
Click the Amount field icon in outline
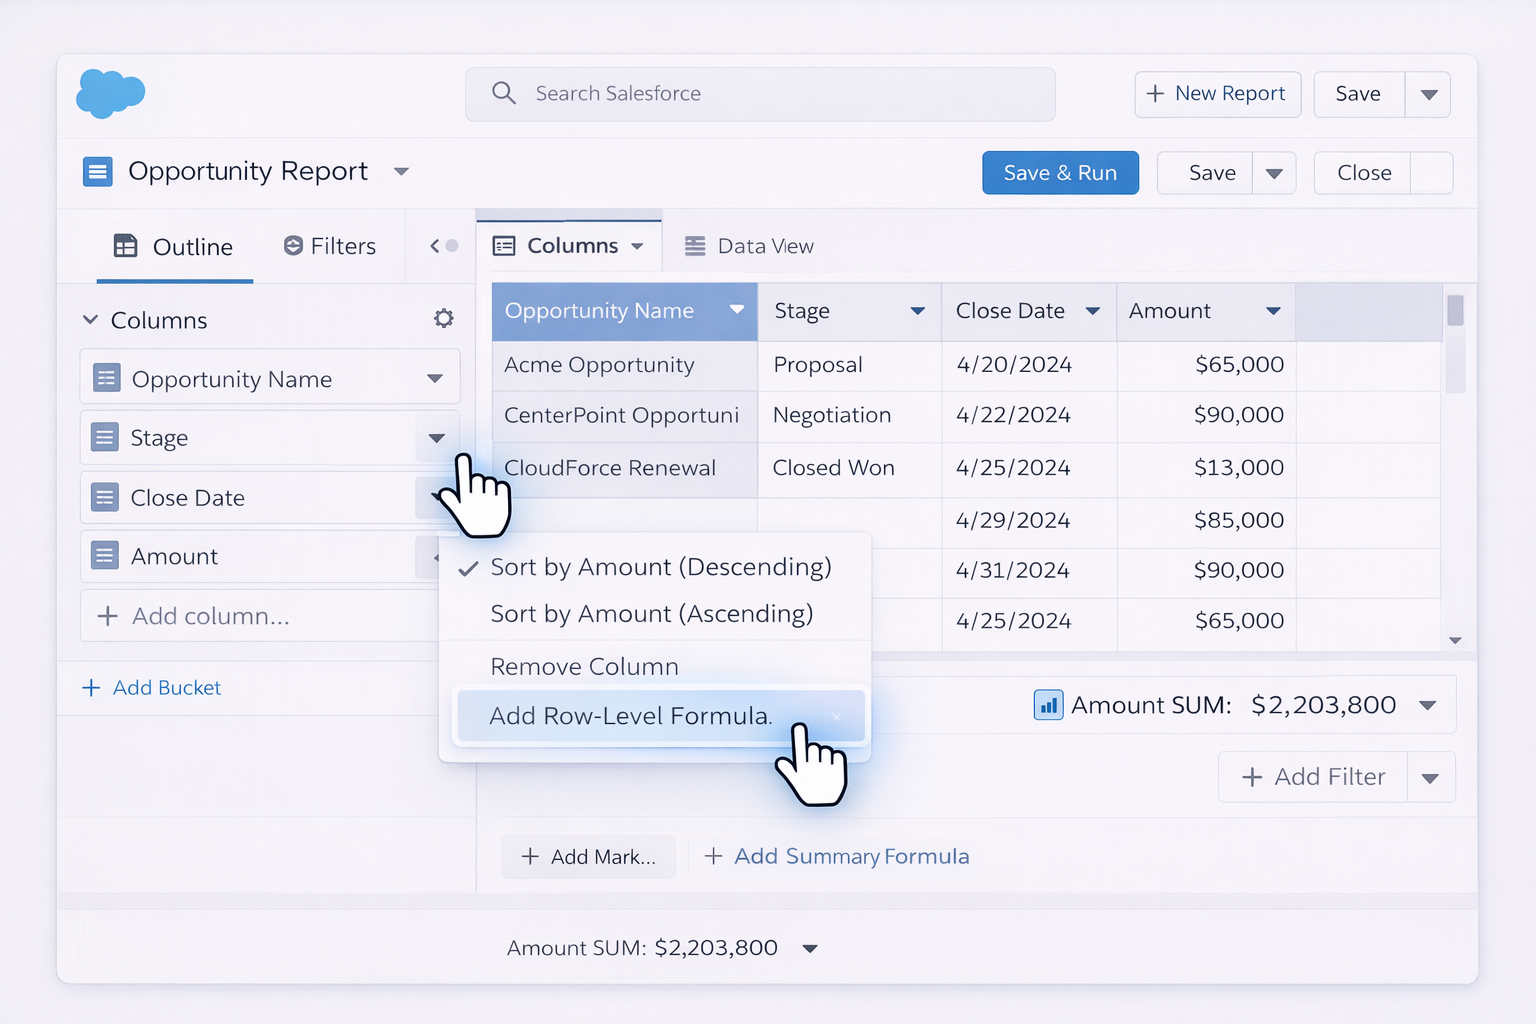coord(105,555)
